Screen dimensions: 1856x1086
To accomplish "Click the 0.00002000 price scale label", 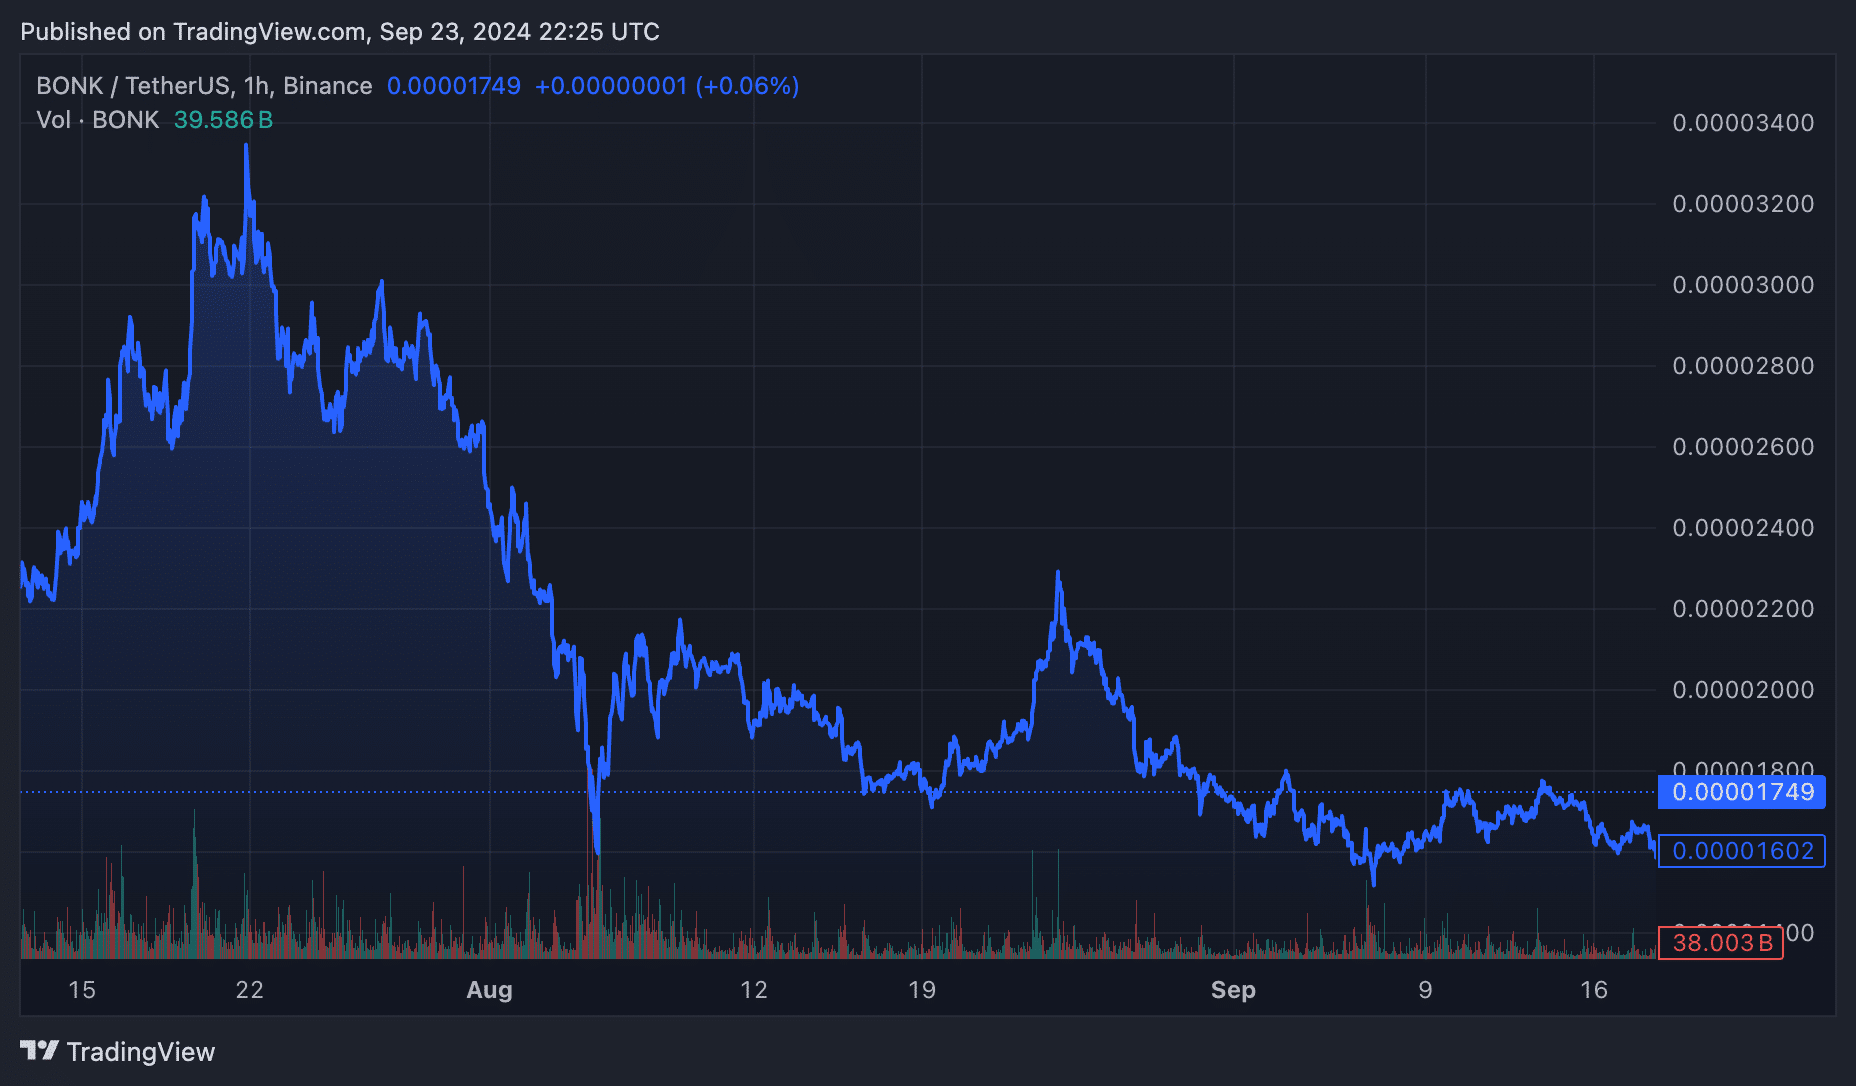I will click(1743, 690).
